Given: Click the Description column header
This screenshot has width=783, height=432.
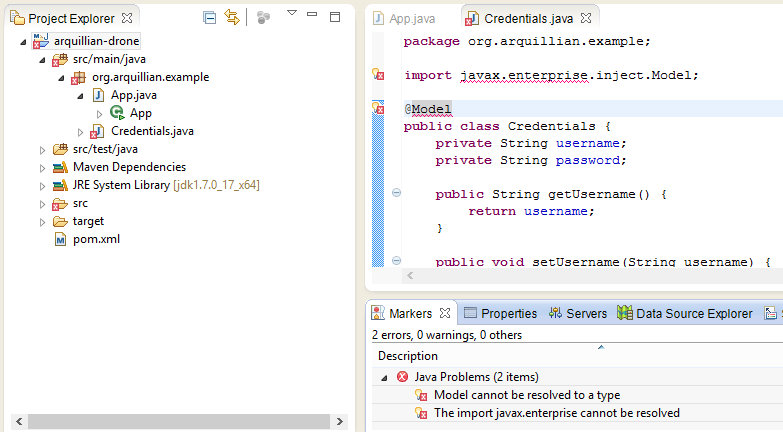Looking at the screenshot, I should pos(408,356).
